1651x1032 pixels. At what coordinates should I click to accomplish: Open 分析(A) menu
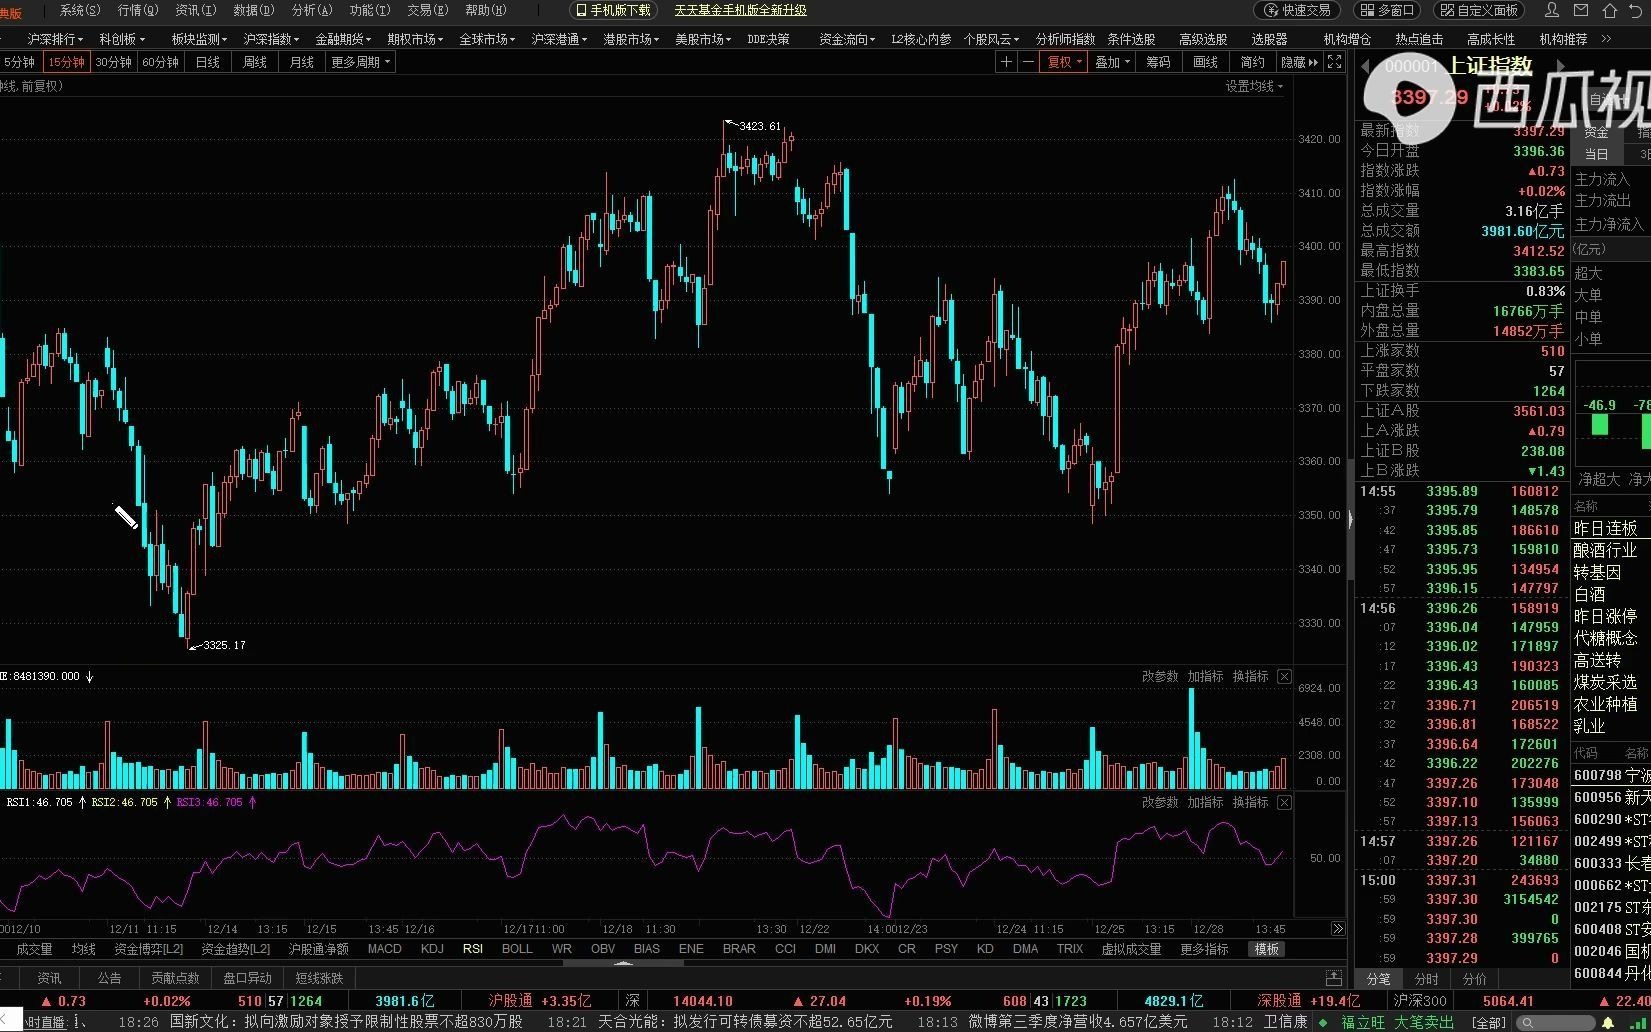312,10
